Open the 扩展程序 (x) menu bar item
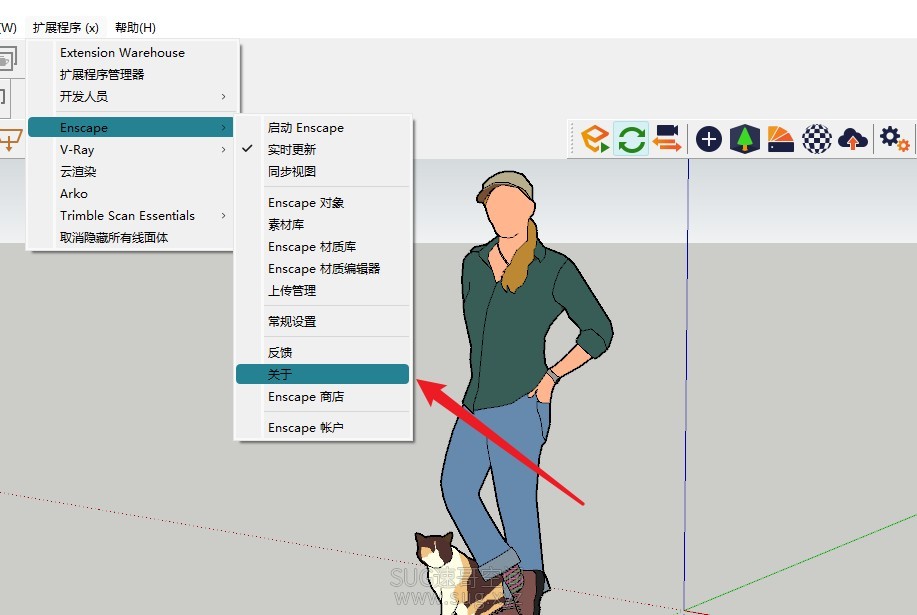The width and height of the screenshot is (917, 615). click(x=66, y=27)
